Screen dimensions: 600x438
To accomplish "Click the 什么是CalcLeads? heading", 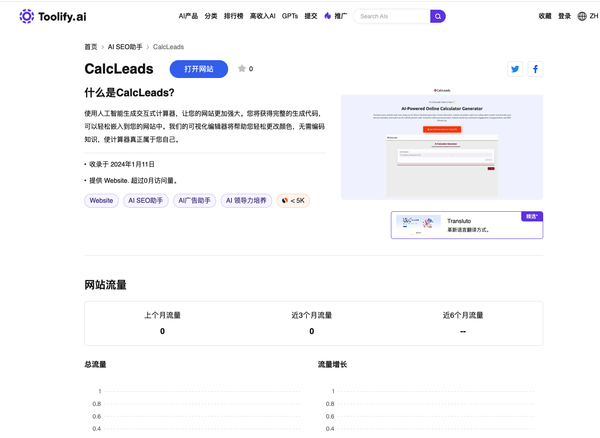I will point(129,93).
